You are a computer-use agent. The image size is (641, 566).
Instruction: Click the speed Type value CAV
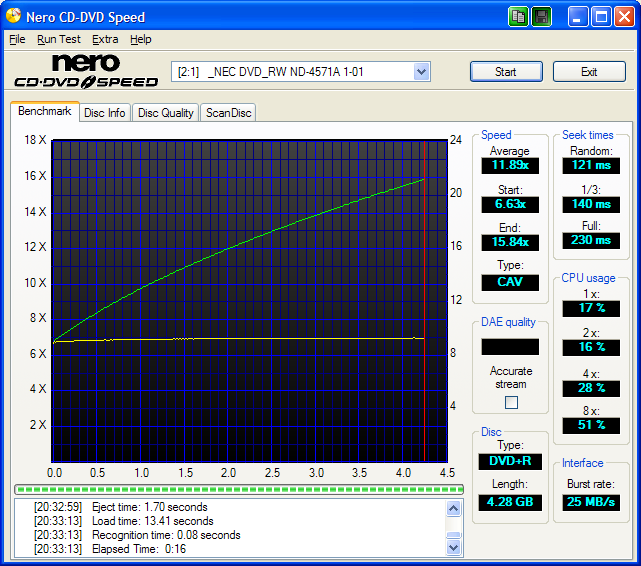510,282
